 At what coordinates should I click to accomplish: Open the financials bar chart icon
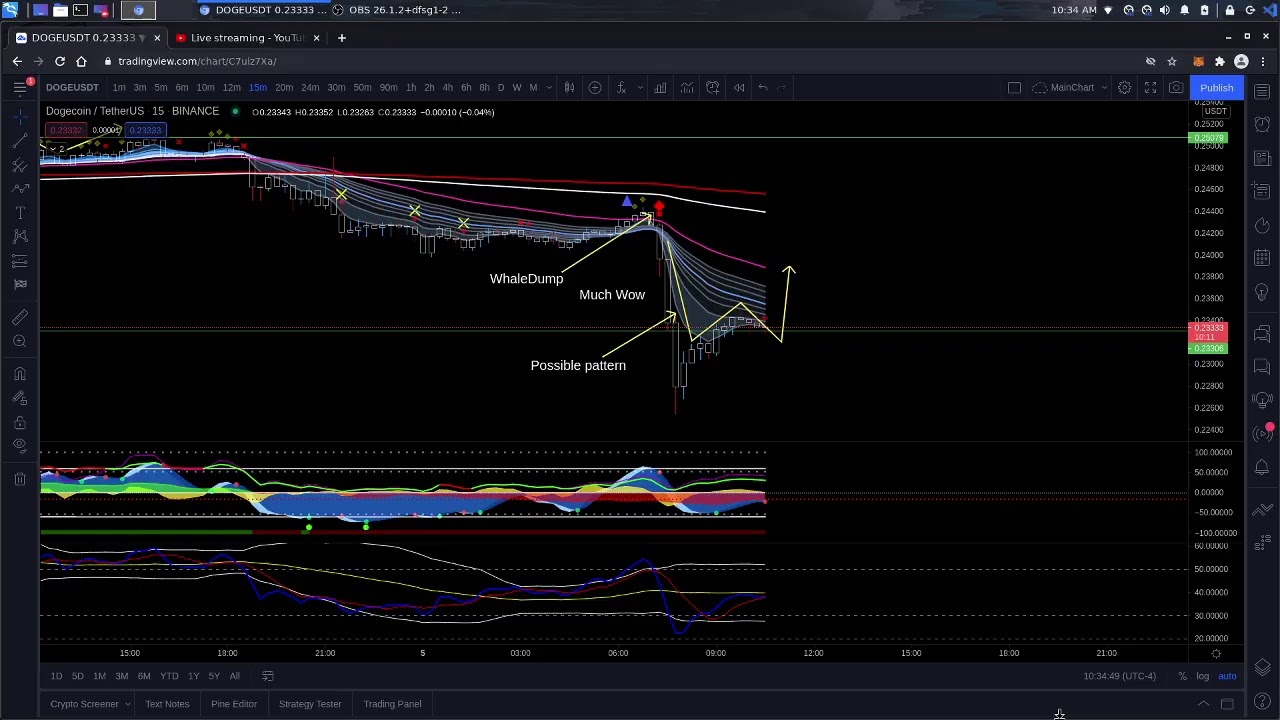coord(660,88)
